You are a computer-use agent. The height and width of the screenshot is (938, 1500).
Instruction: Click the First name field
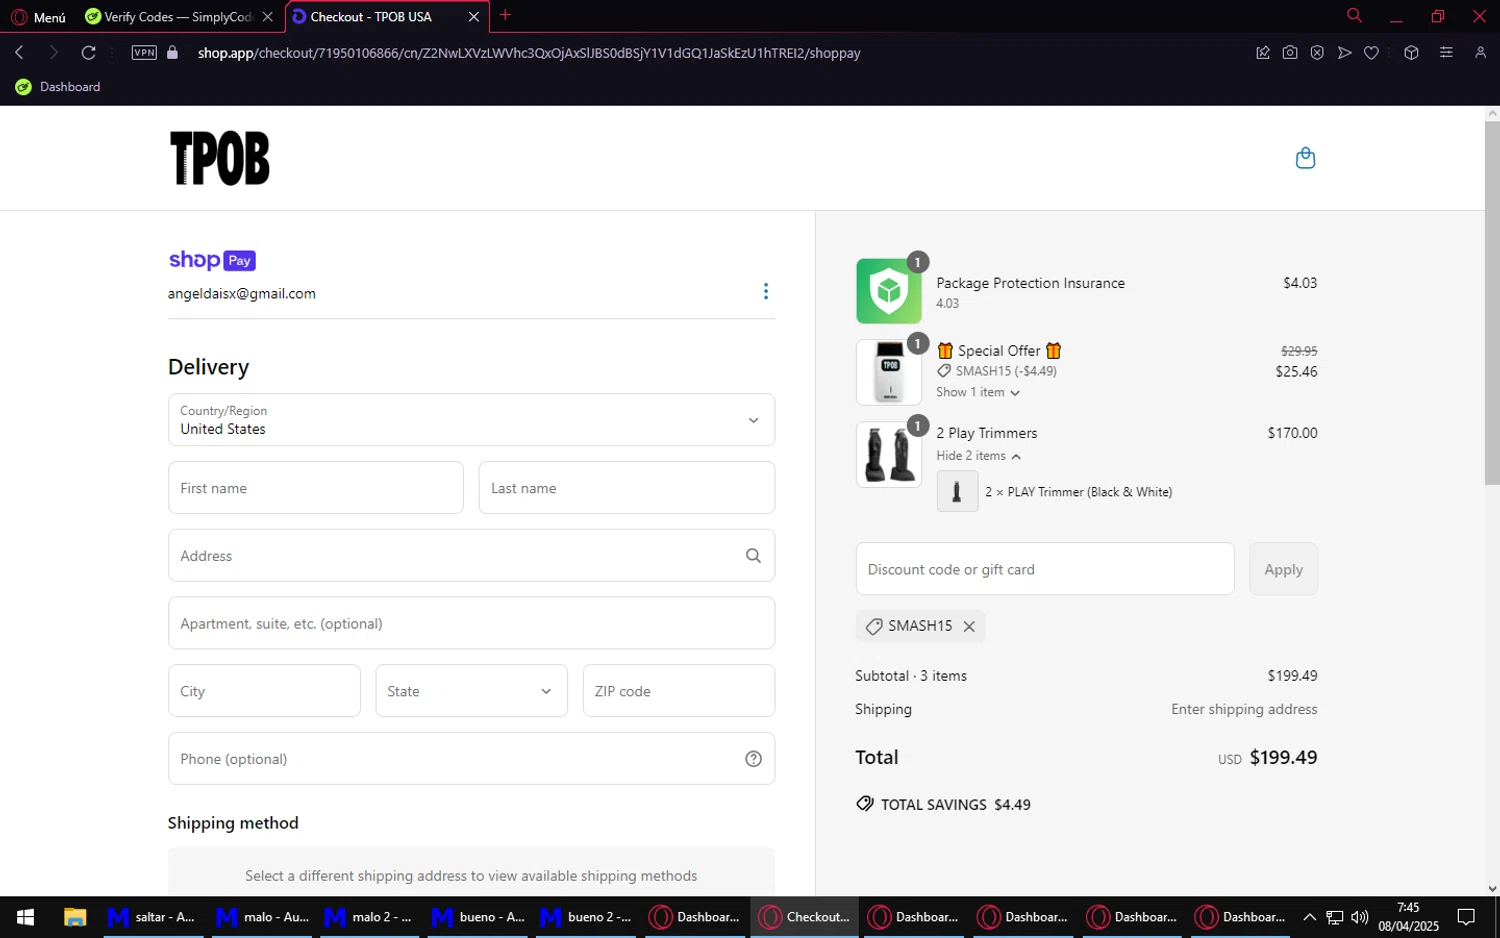tap(316, 488)
